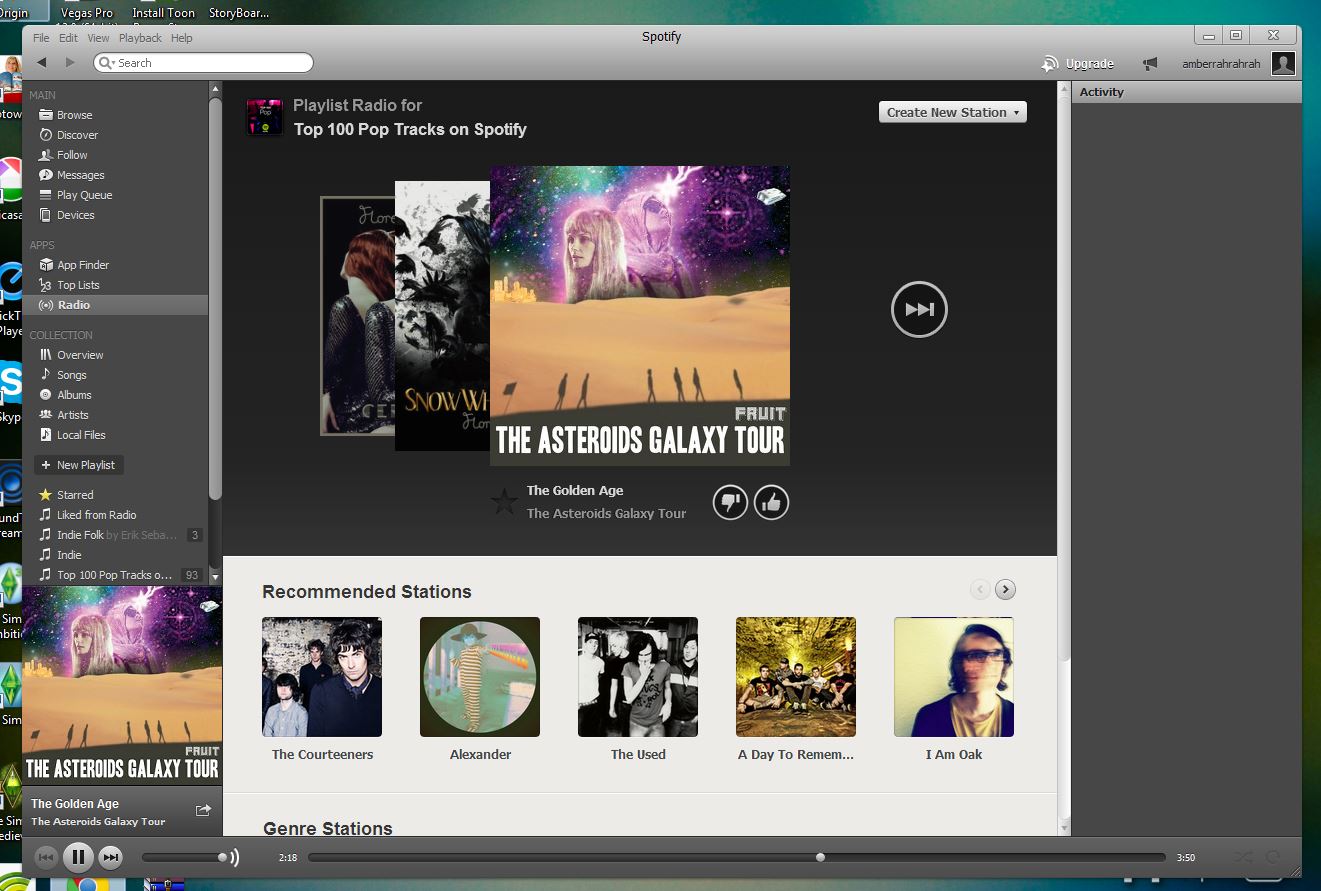The height and width of the screenshot is (891, 1321).
Task: Adjust the volume slider
Action: 185,857
